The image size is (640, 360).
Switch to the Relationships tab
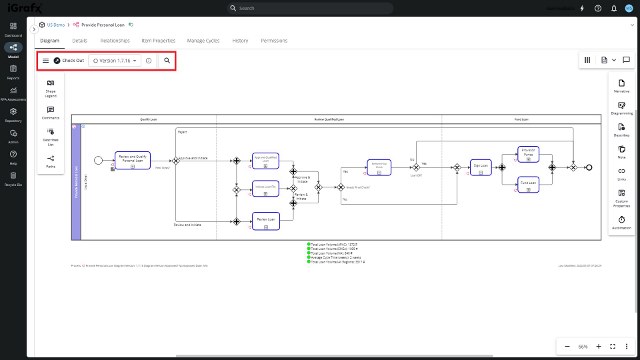pos(115,40)
